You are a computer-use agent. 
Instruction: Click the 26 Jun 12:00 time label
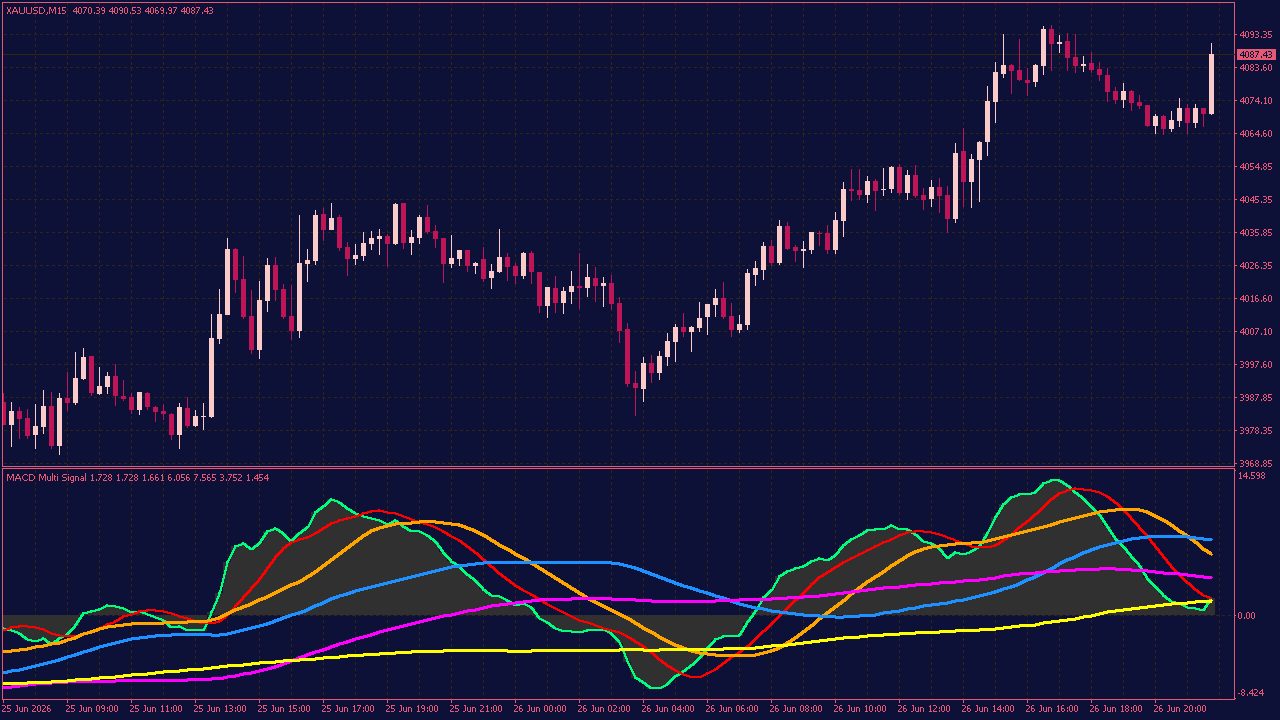923,708
